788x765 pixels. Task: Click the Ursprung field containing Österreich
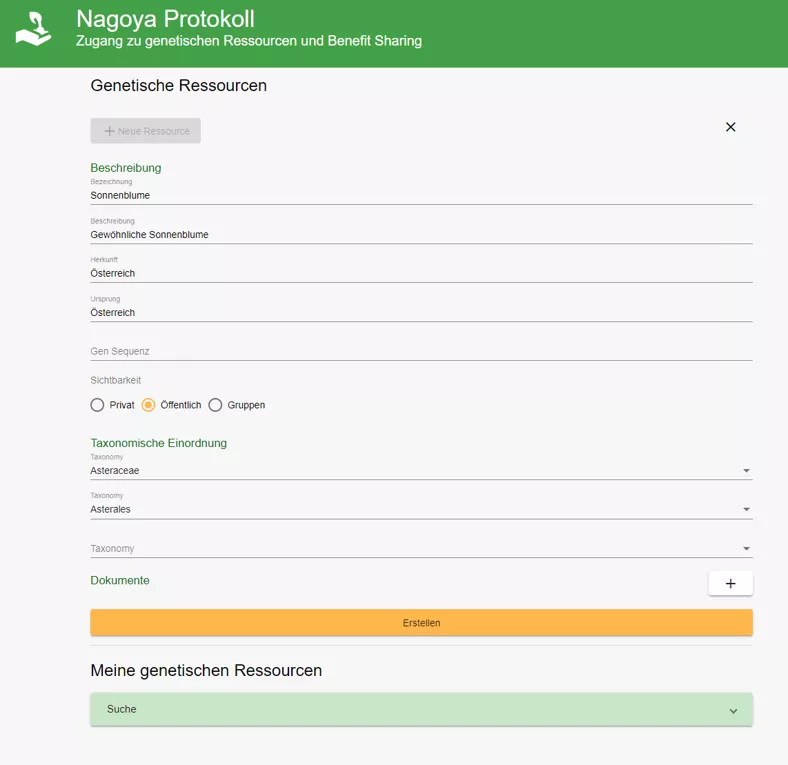coord(420,312)
